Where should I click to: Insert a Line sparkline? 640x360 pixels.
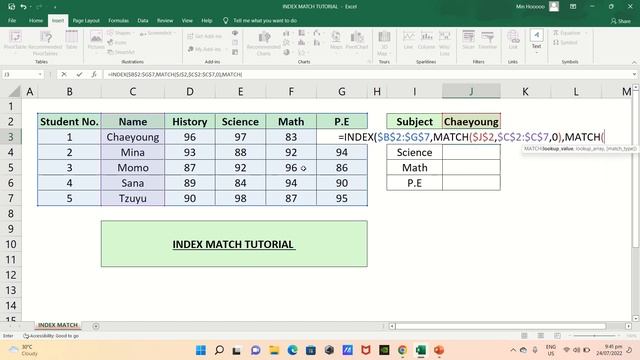(x=409, y=40)
